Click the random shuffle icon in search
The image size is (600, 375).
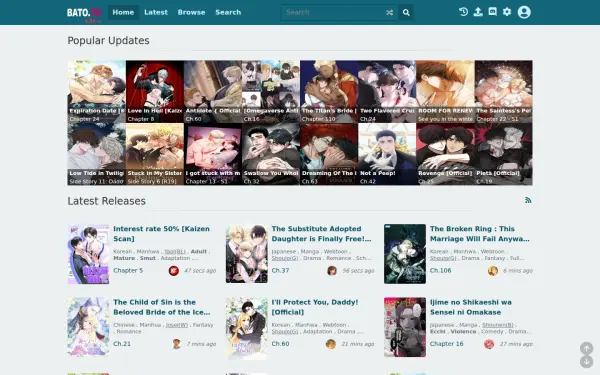390,13
